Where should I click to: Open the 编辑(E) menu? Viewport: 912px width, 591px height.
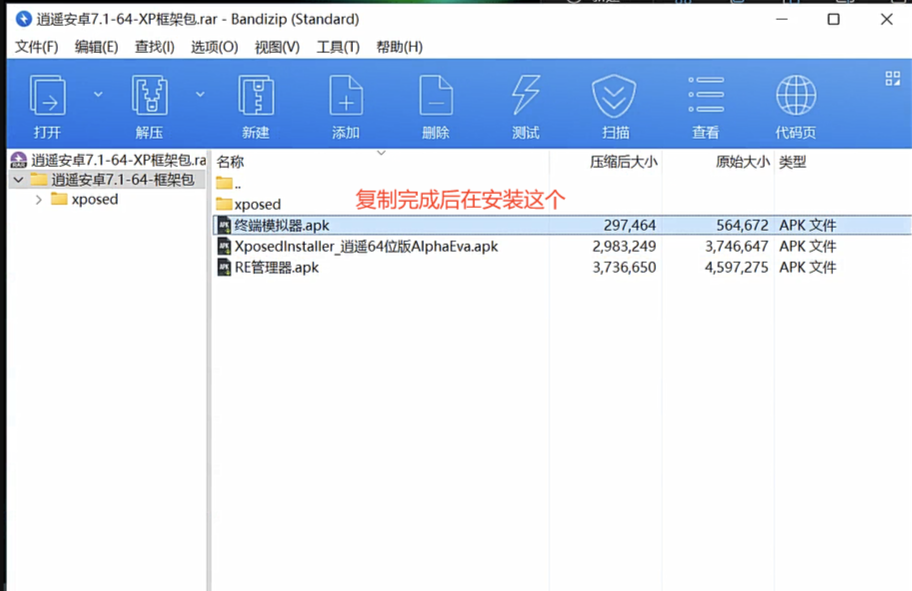[x=96, y=47]
